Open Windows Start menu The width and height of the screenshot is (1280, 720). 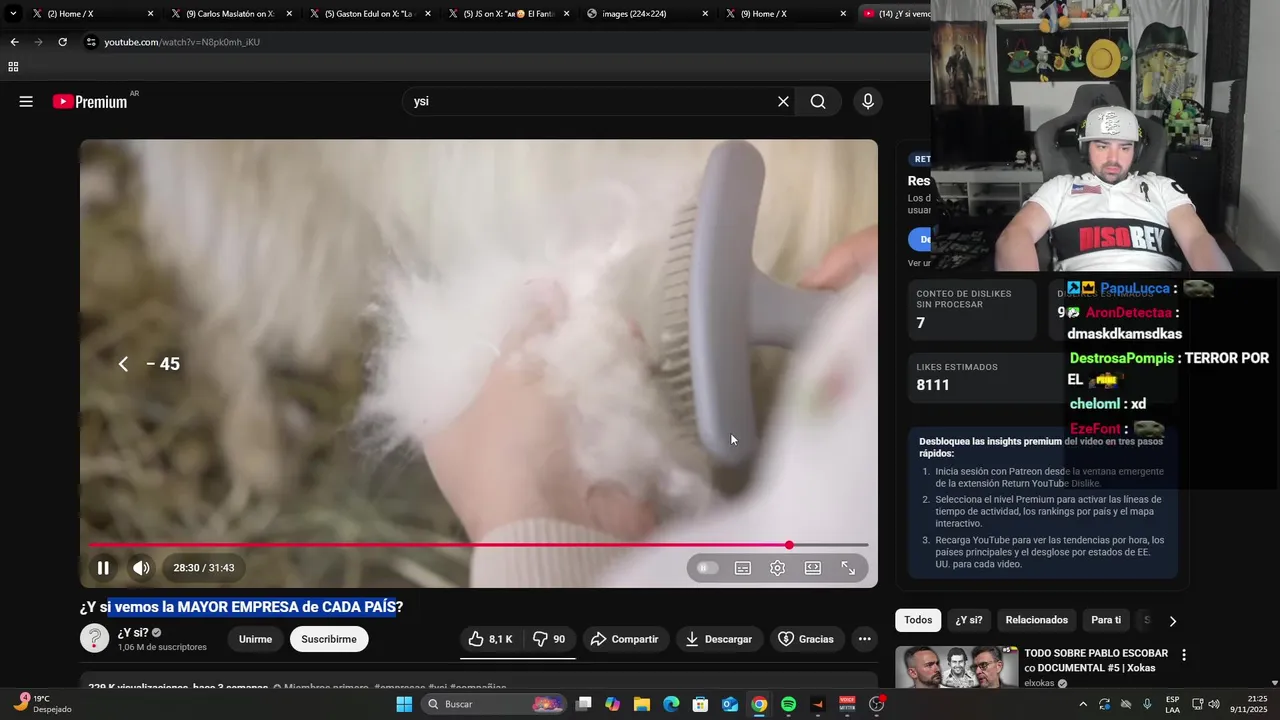click(x=404, y=704)
